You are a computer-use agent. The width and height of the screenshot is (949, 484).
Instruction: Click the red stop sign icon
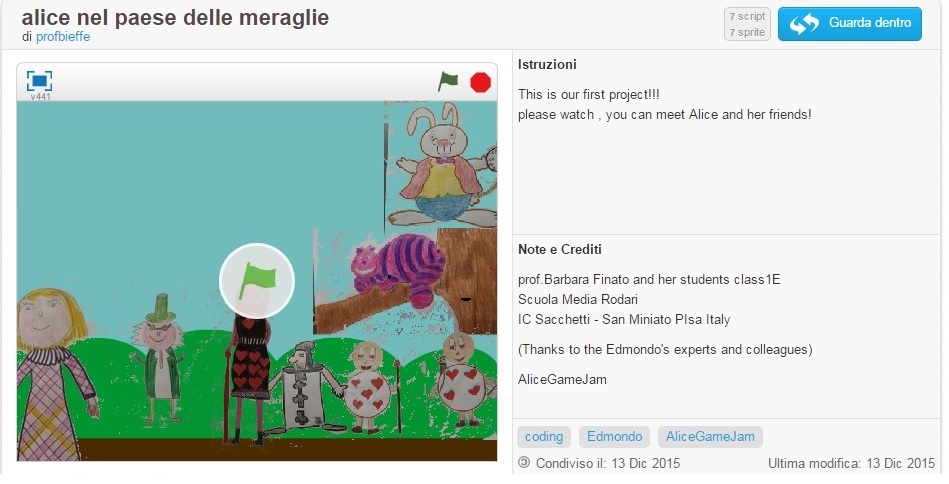pyautogui.click(x=481, y=82)
